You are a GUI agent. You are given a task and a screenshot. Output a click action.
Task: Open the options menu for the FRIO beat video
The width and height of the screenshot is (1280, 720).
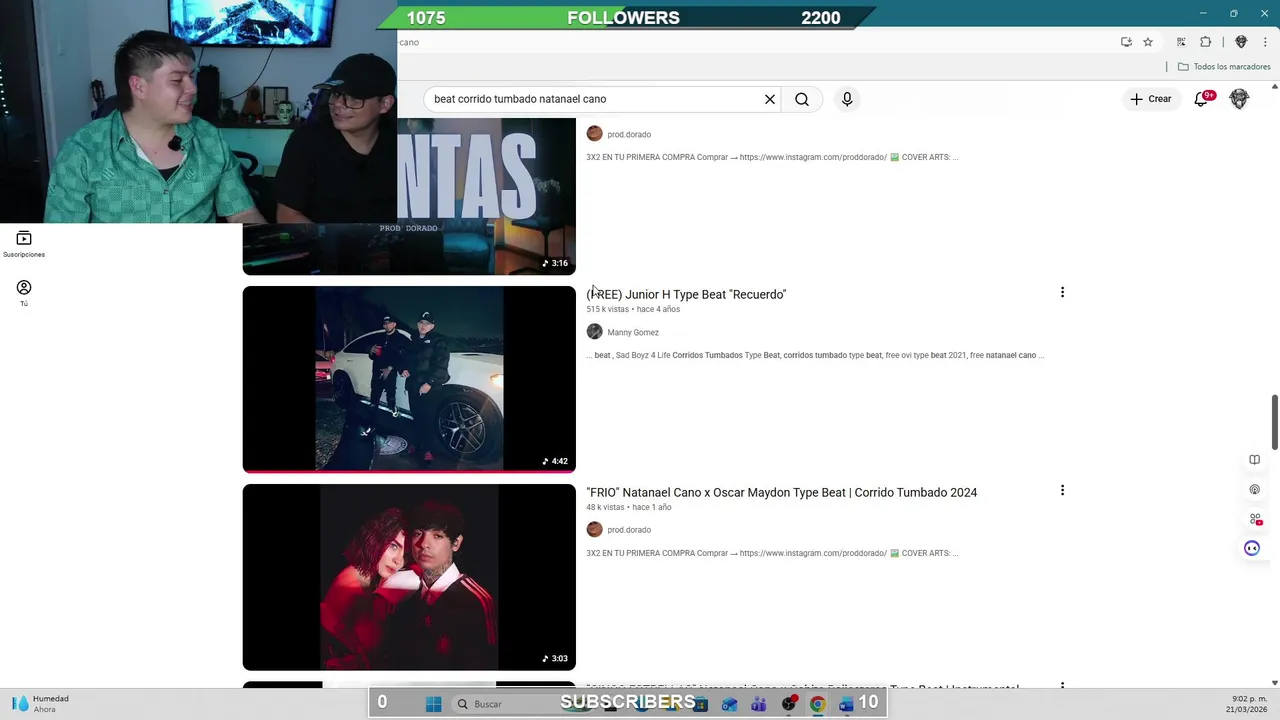[x=1062, y=490]
